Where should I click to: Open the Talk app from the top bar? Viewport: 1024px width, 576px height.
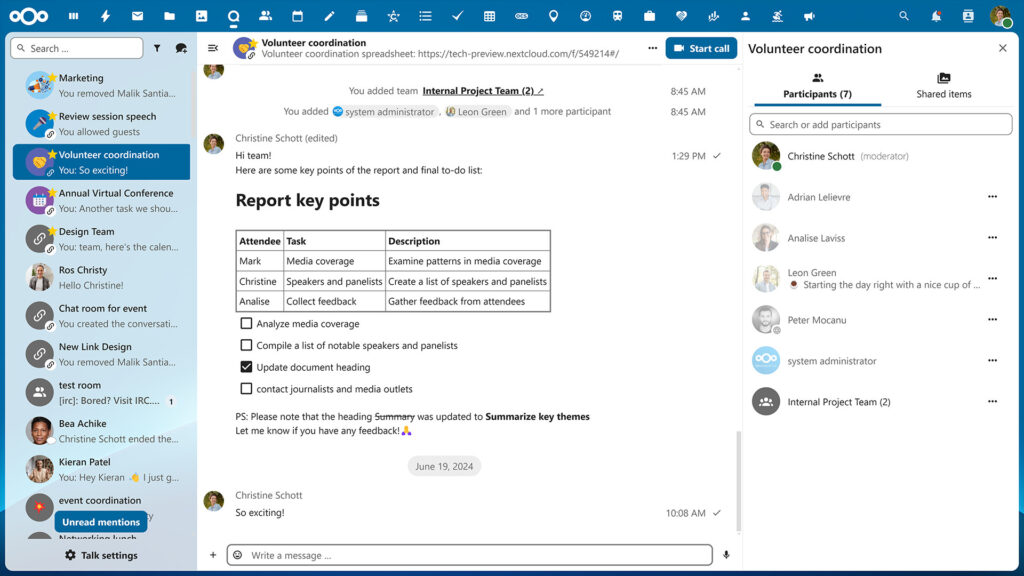pos(234,14)
